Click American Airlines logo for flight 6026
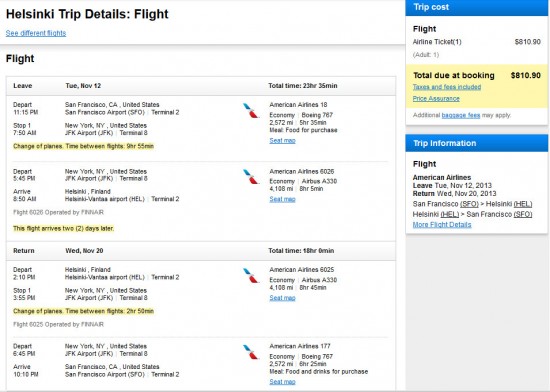Viewport: 550px width, 392px height. tap(251, 177)
